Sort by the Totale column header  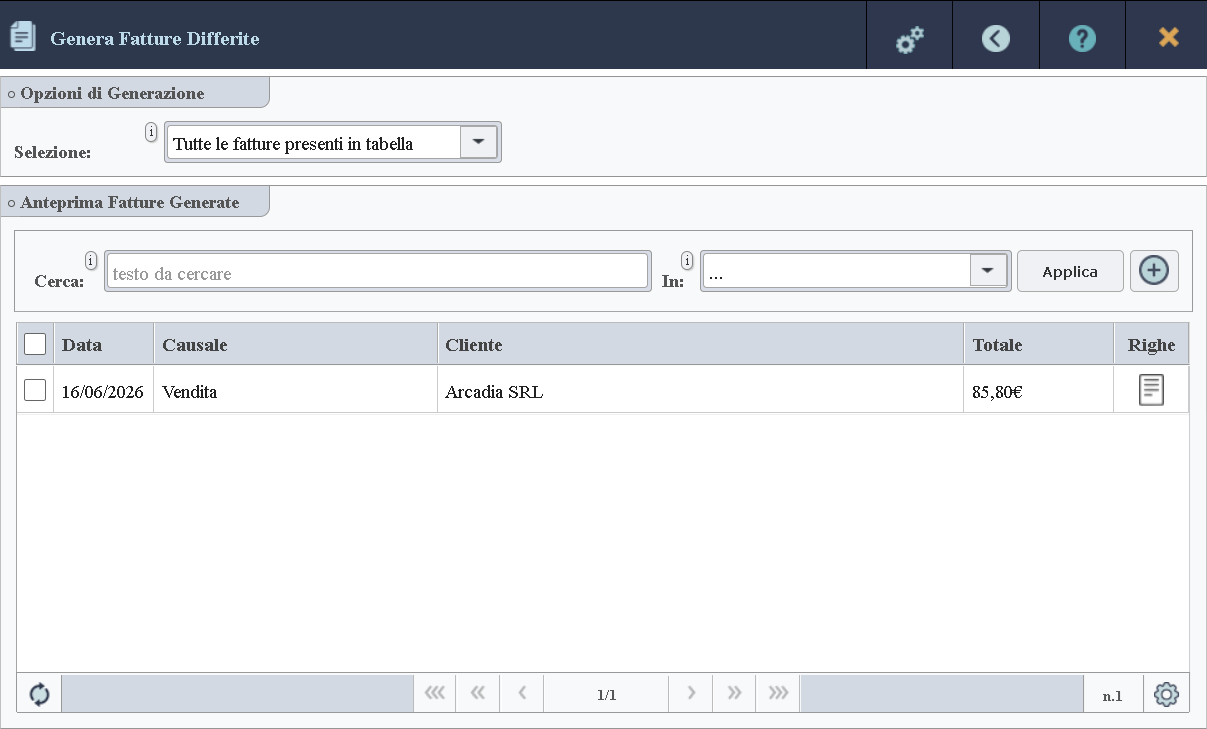tap(1039, 344)
